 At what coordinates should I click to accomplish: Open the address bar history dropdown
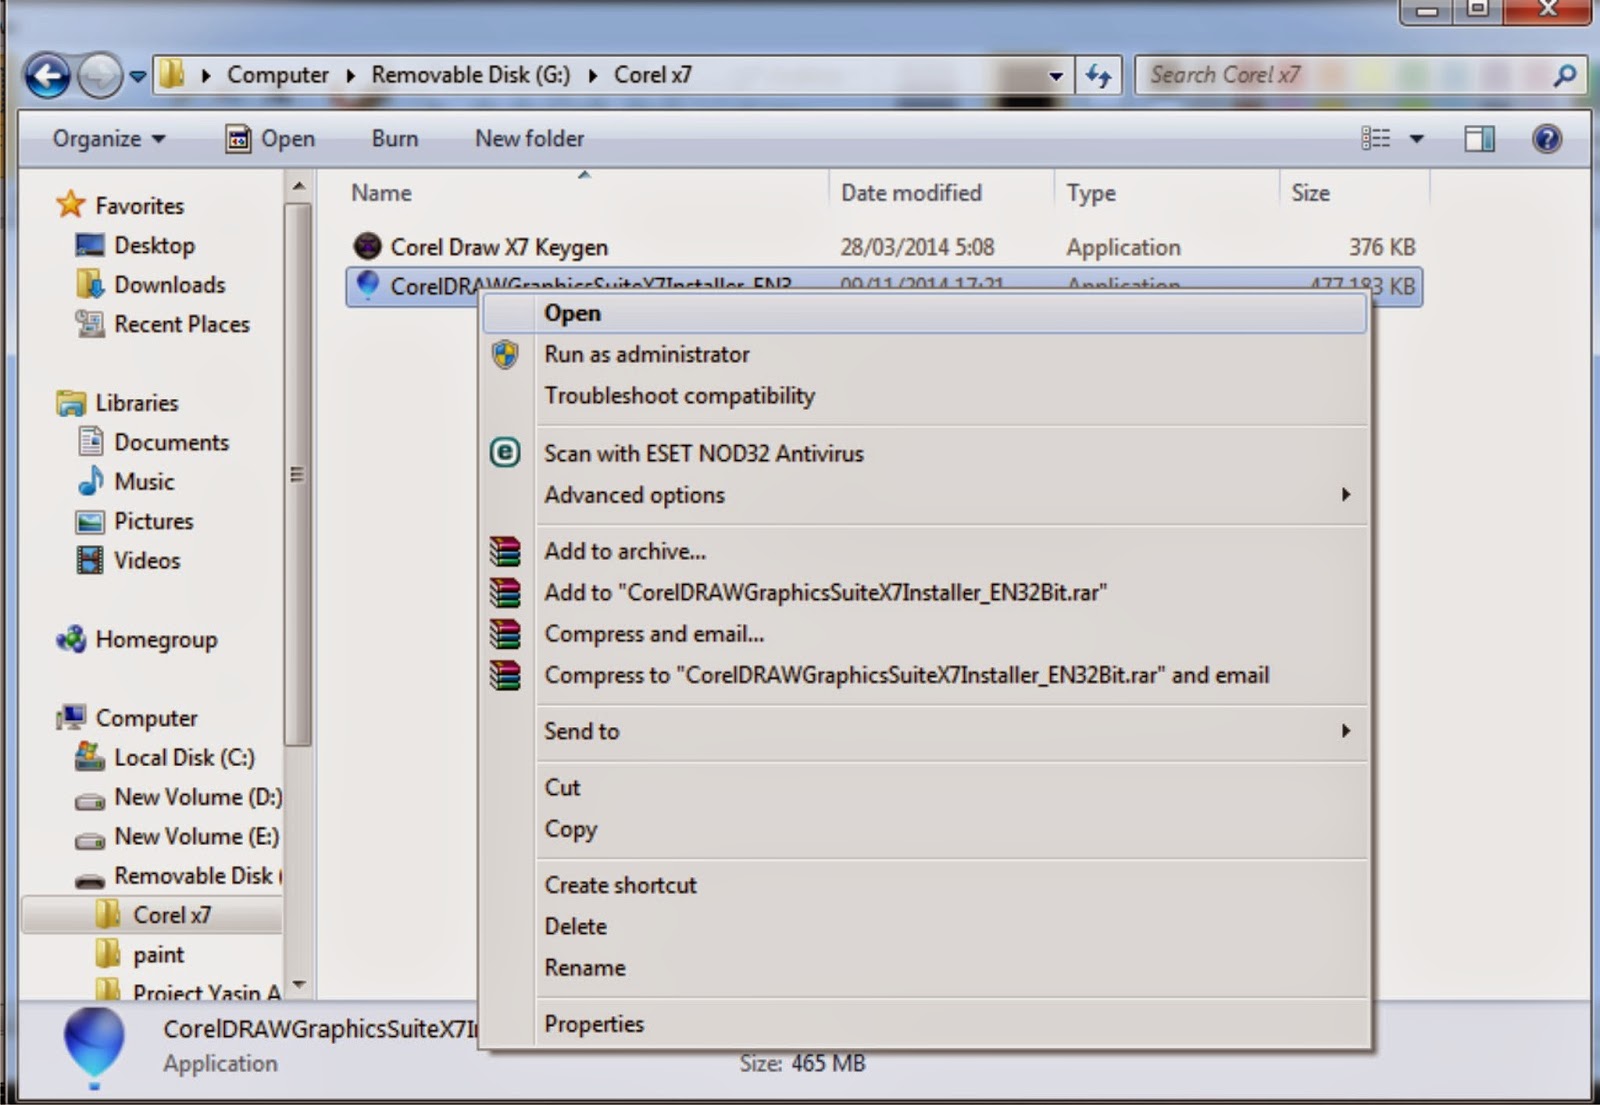[1056, 74]
